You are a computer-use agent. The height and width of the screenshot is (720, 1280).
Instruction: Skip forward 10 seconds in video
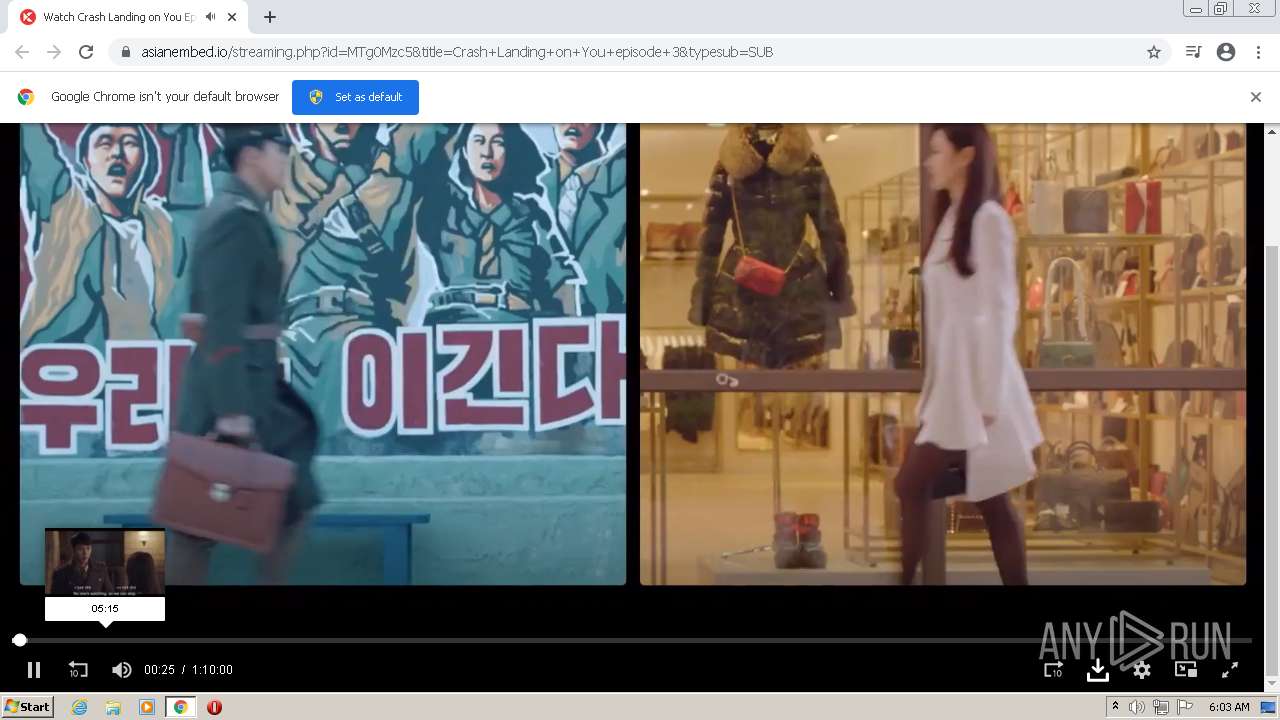[1053, 670]
